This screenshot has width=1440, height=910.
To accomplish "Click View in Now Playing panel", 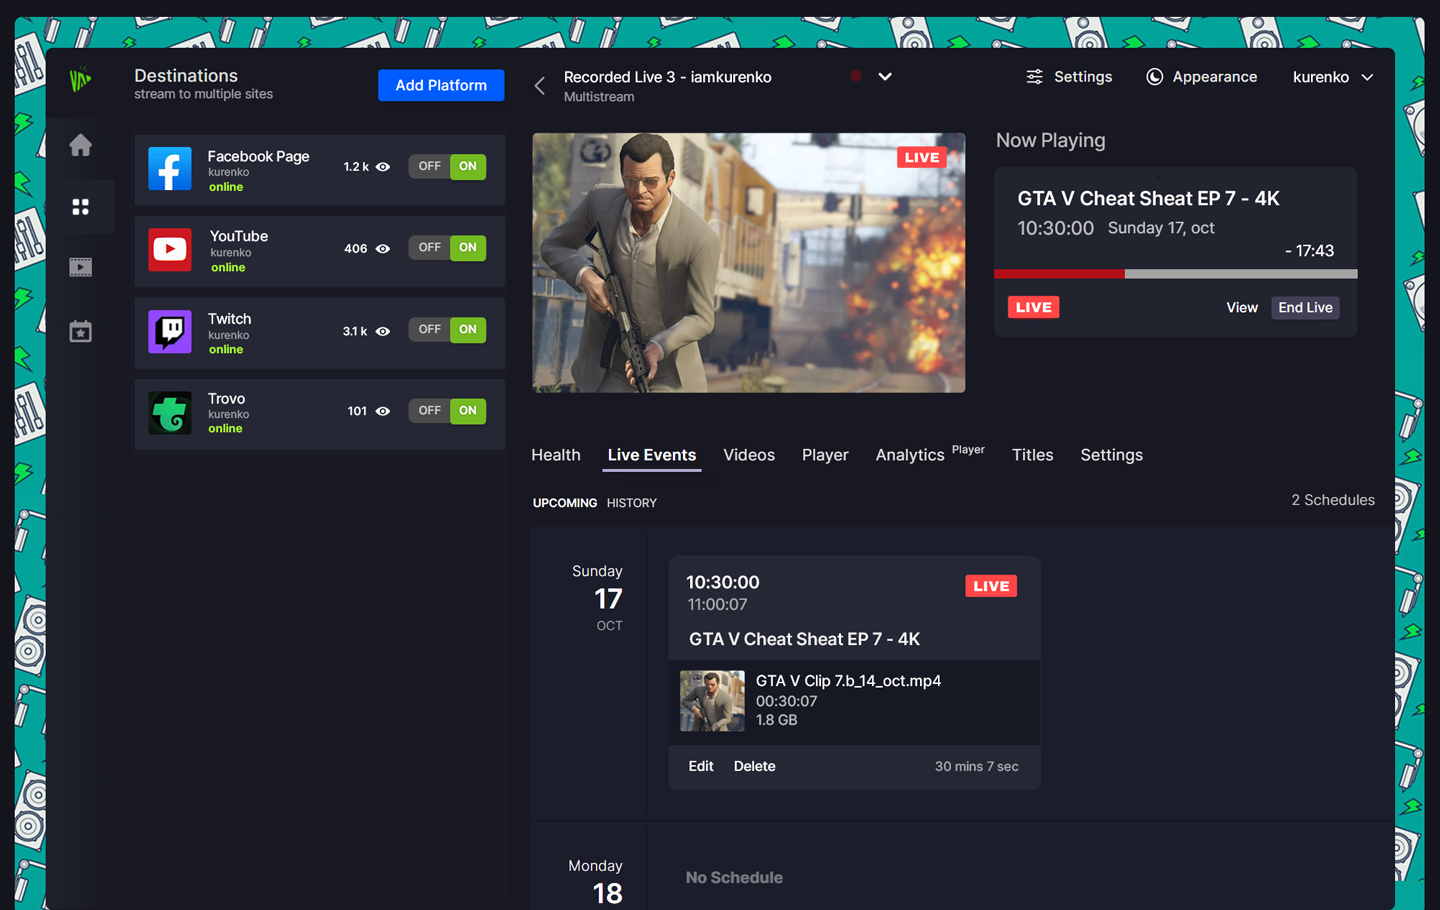I will [x=1242, y=308].
